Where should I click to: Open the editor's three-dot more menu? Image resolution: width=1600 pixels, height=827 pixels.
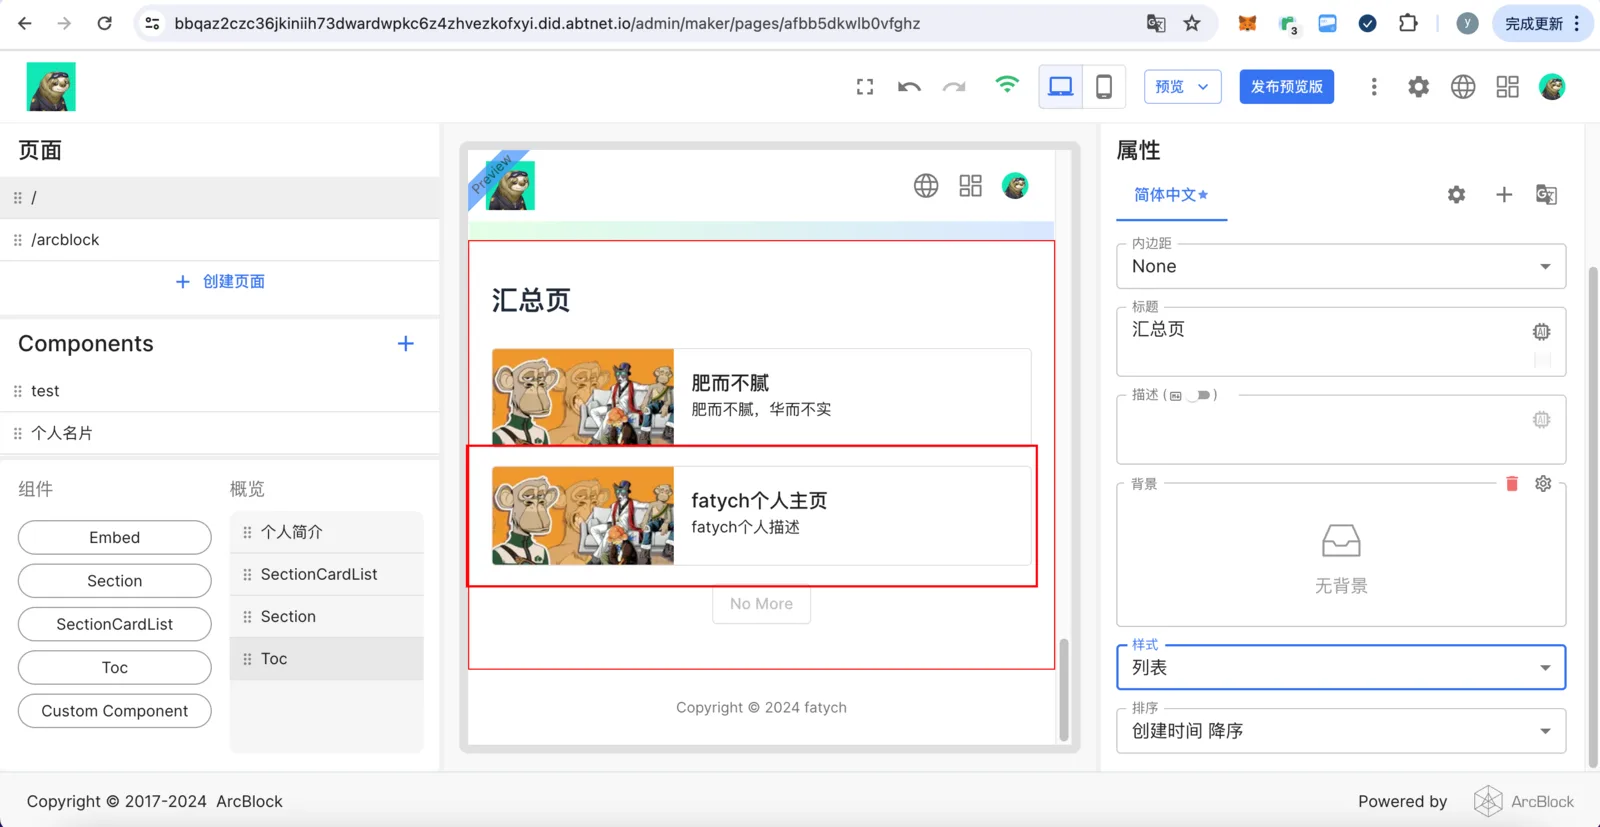point(1374,87)
